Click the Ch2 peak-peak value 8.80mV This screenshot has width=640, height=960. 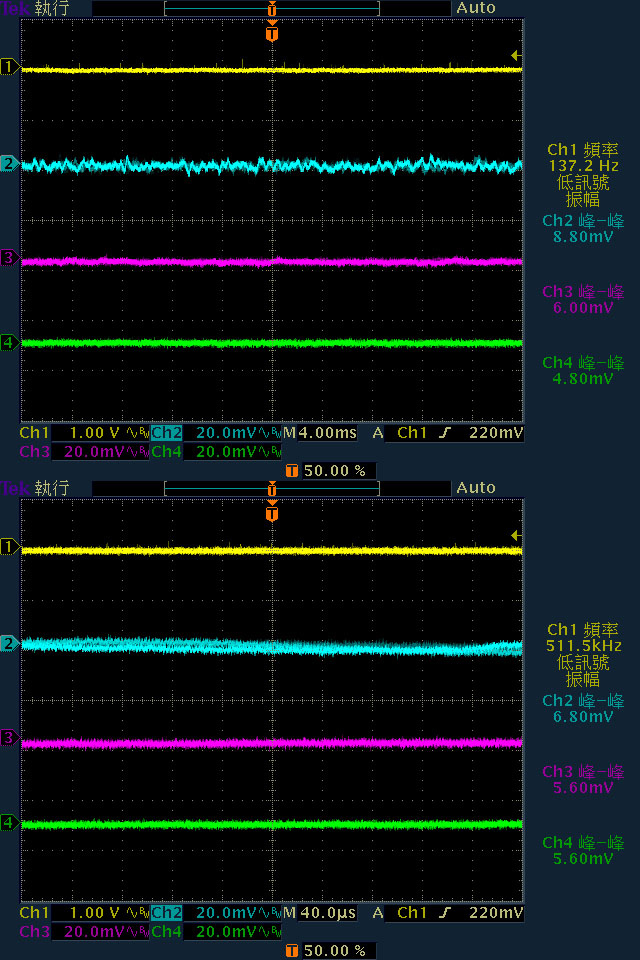point(583,237)
